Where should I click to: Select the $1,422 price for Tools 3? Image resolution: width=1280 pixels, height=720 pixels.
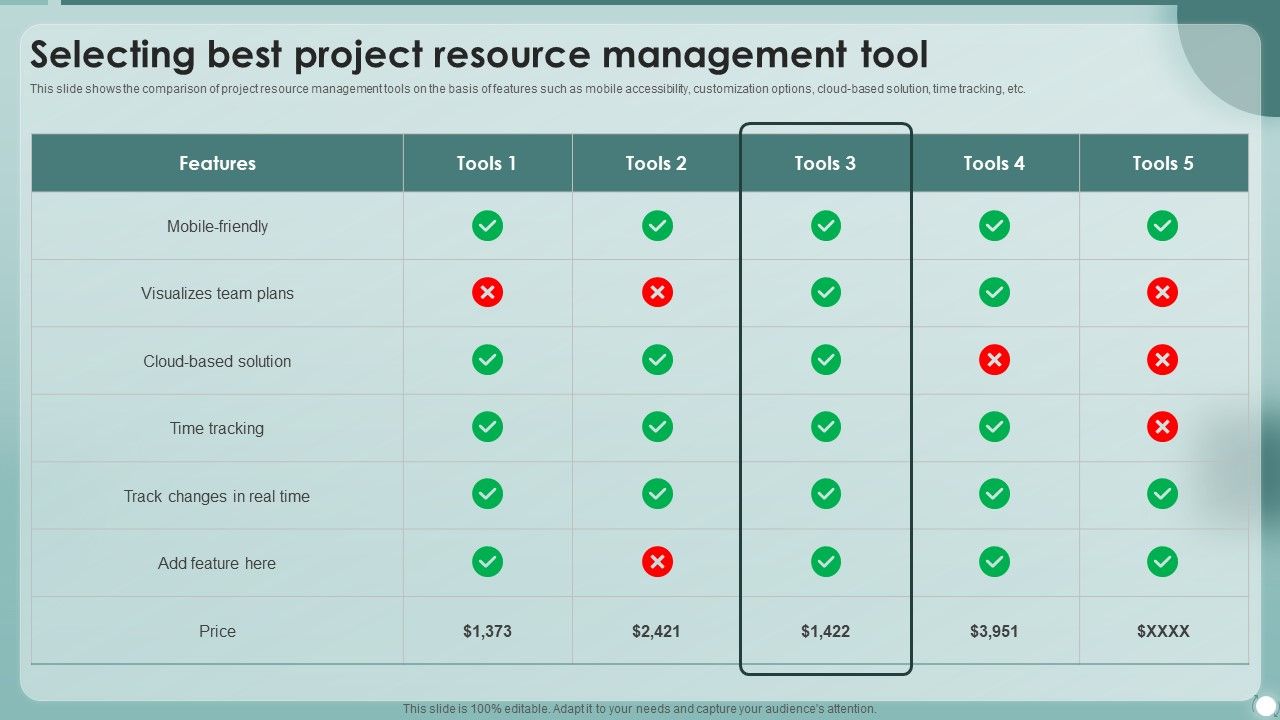(825, 631)
